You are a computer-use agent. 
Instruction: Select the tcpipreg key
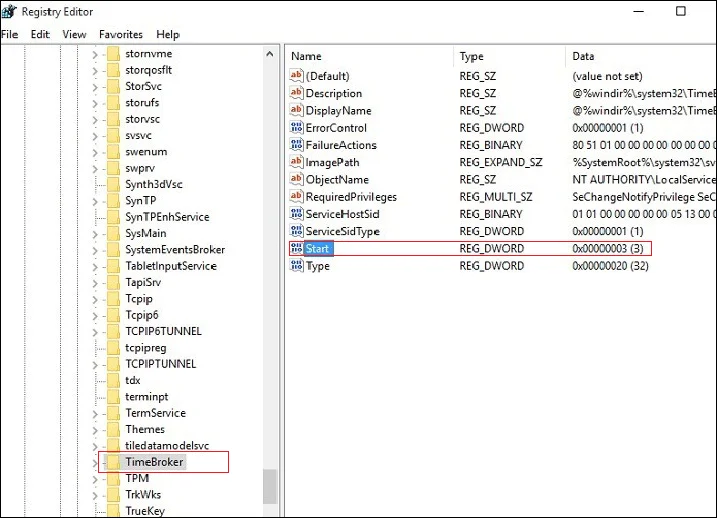(x=145, y=347)
